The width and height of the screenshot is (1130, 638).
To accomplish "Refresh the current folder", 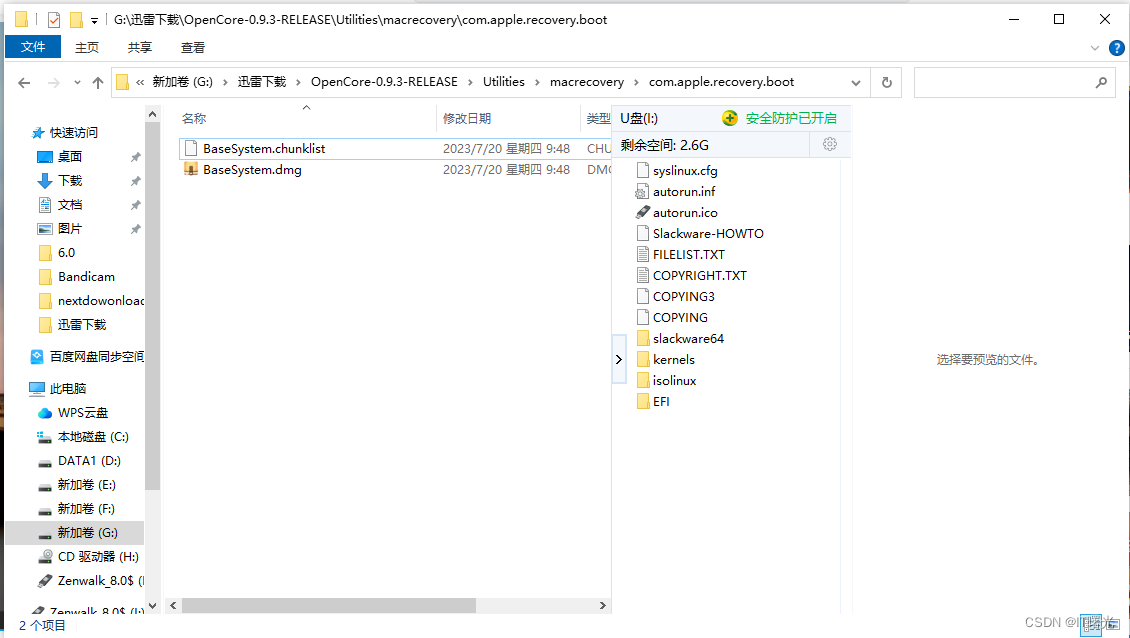I will [x=886, y=83].
